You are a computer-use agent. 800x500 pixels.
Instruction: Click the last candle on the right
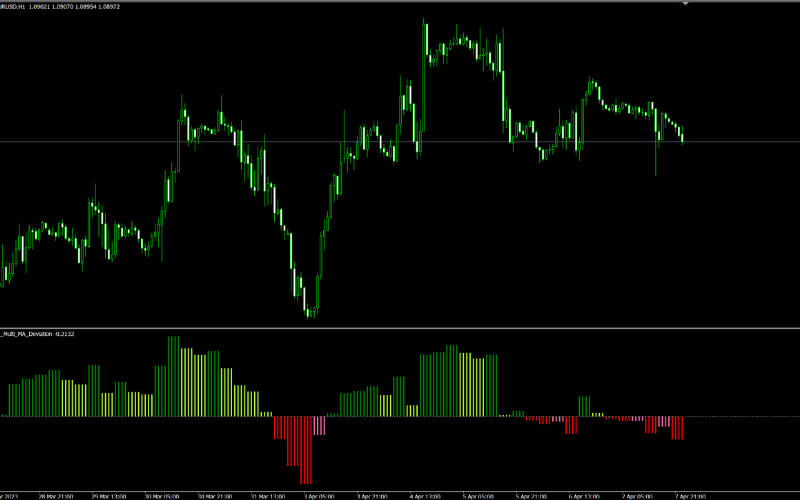[x=682, y=136]
